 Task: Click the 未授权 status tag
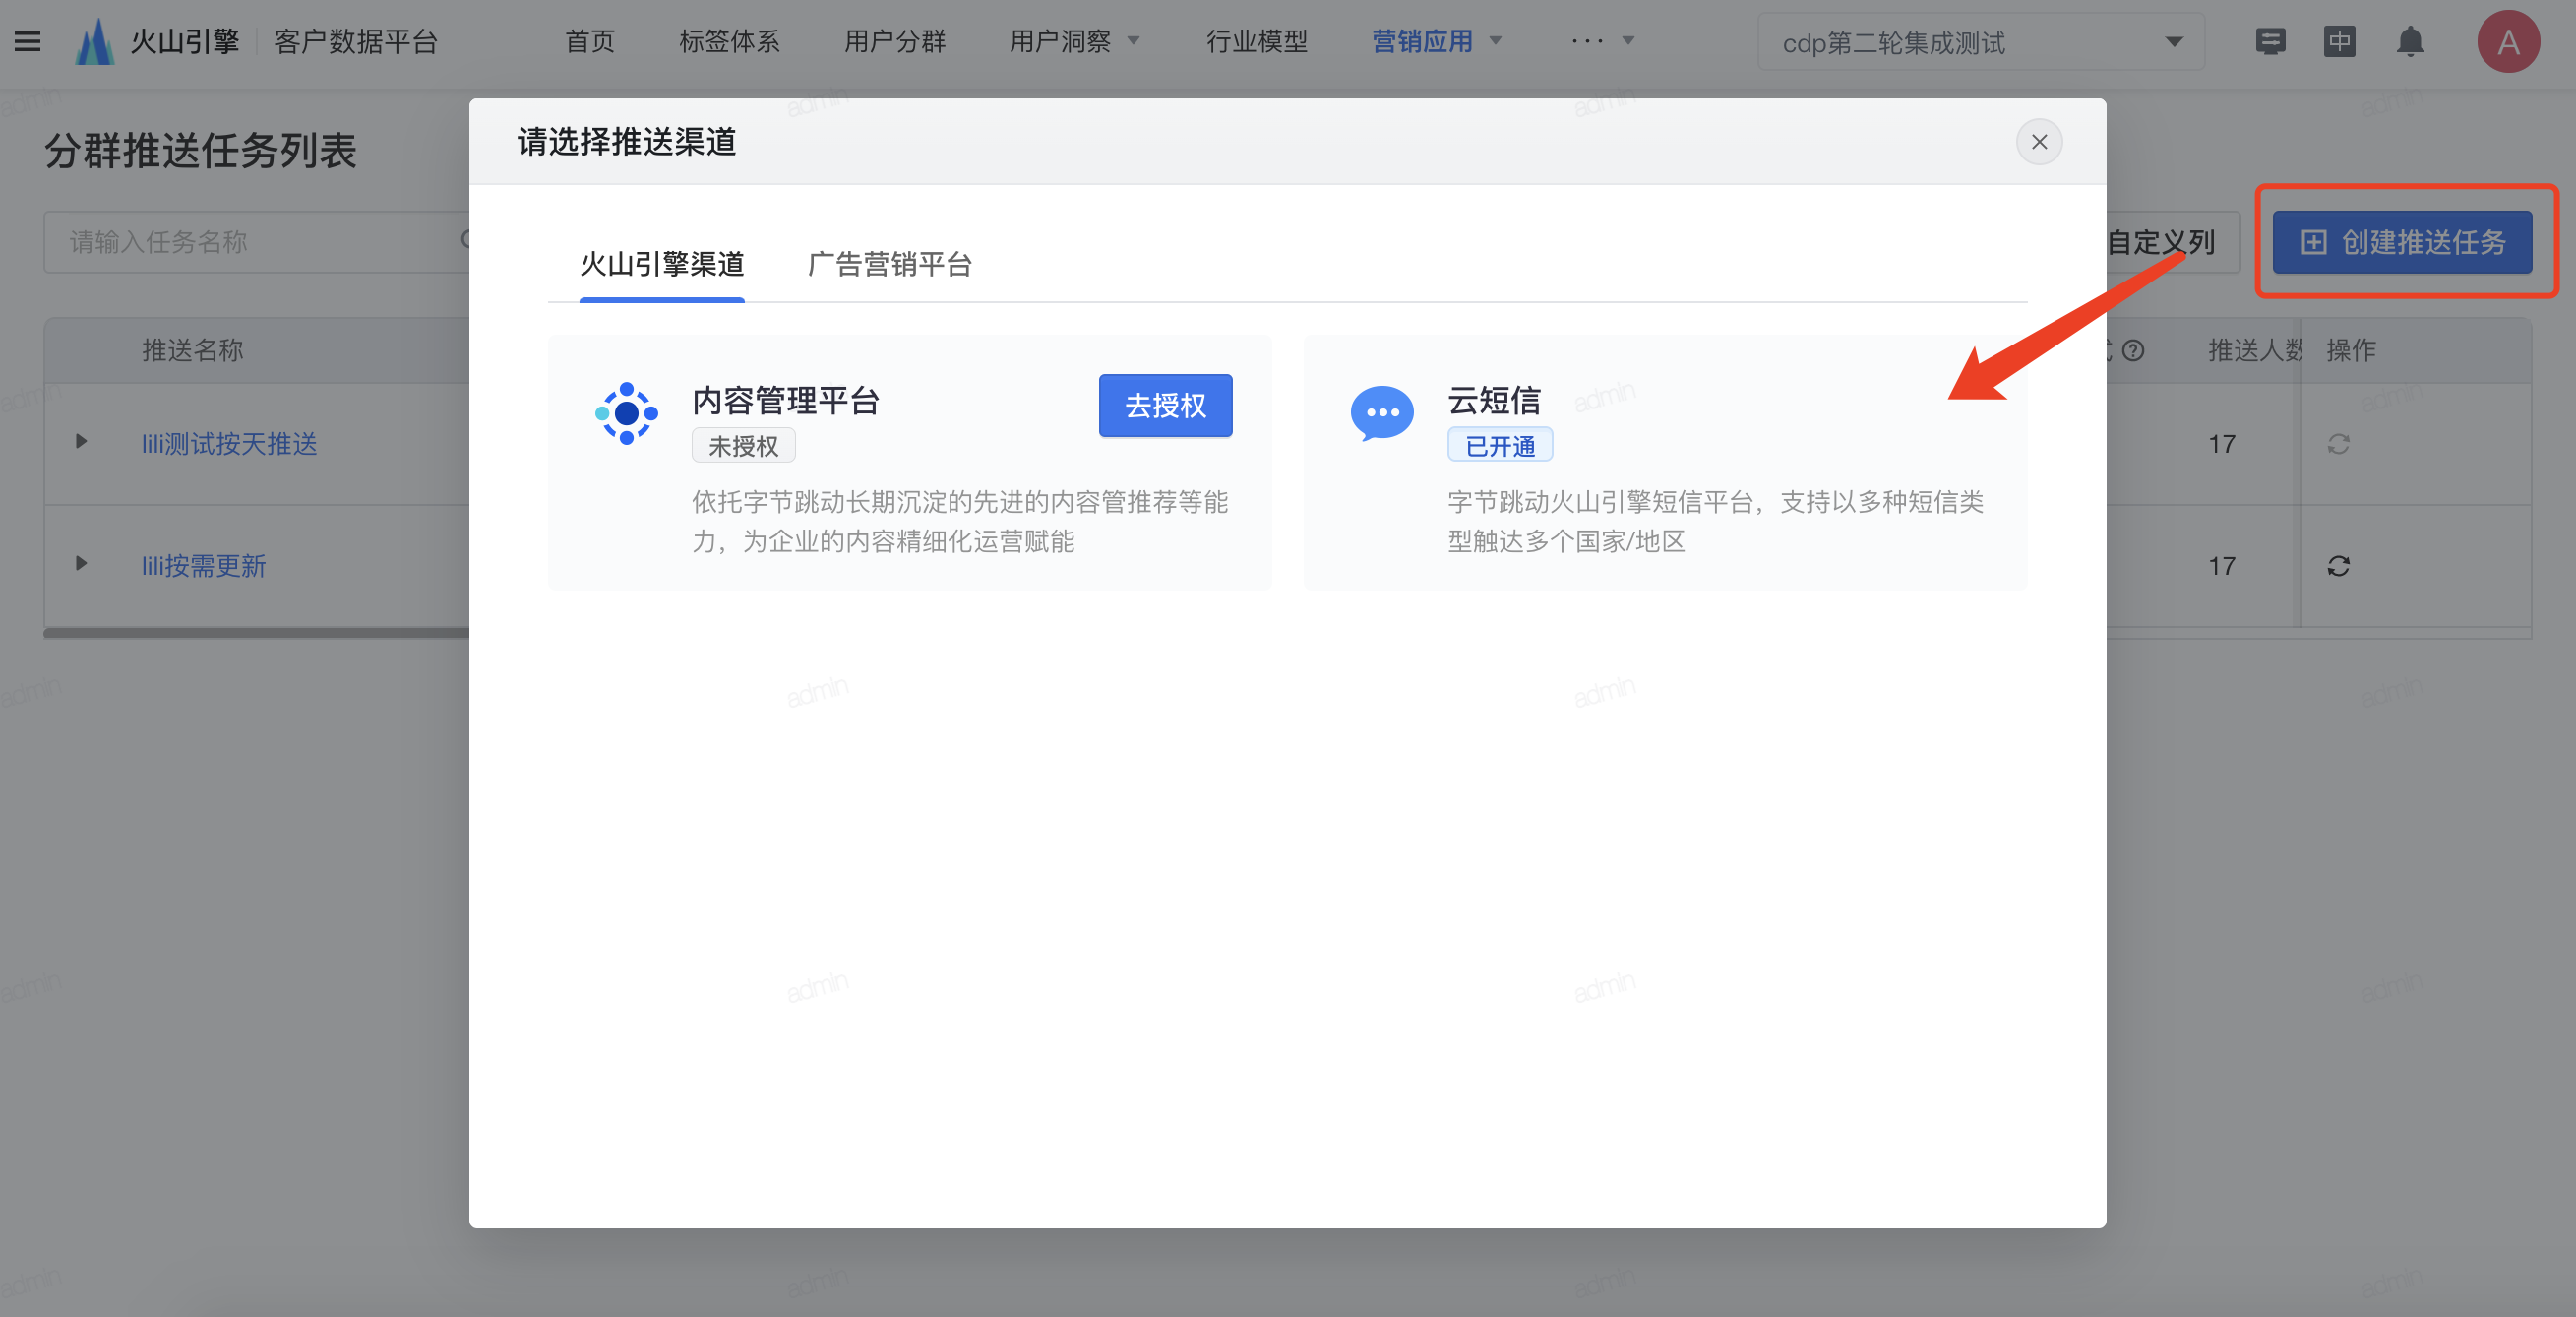pyautogui.click(x=743, y=445)
